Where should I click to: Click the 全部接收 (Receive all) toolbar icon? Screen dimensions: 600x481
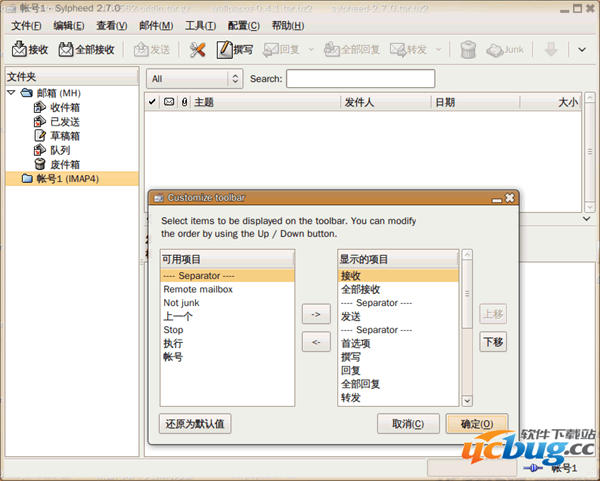[67, 49]
